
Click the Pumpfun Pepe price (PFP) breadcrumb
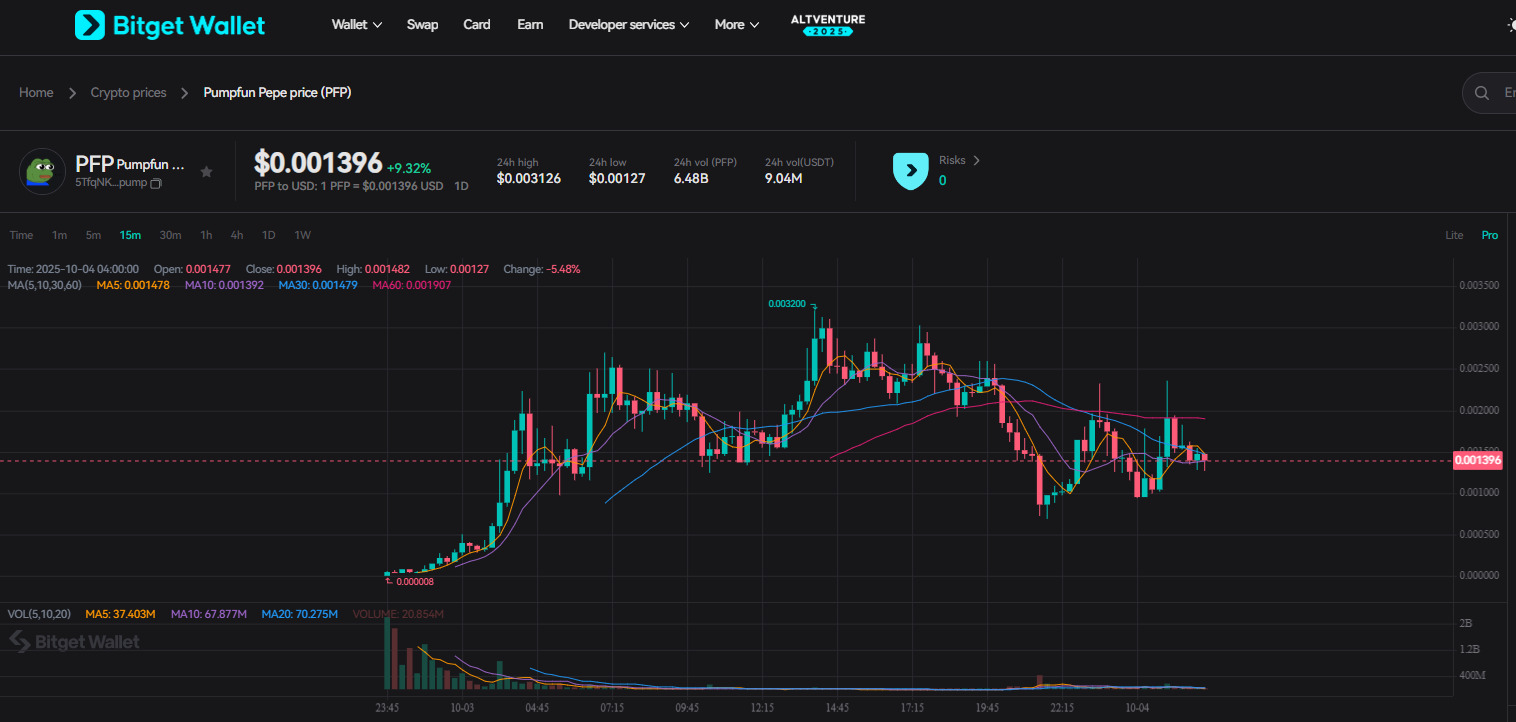[x=277, y=93]
